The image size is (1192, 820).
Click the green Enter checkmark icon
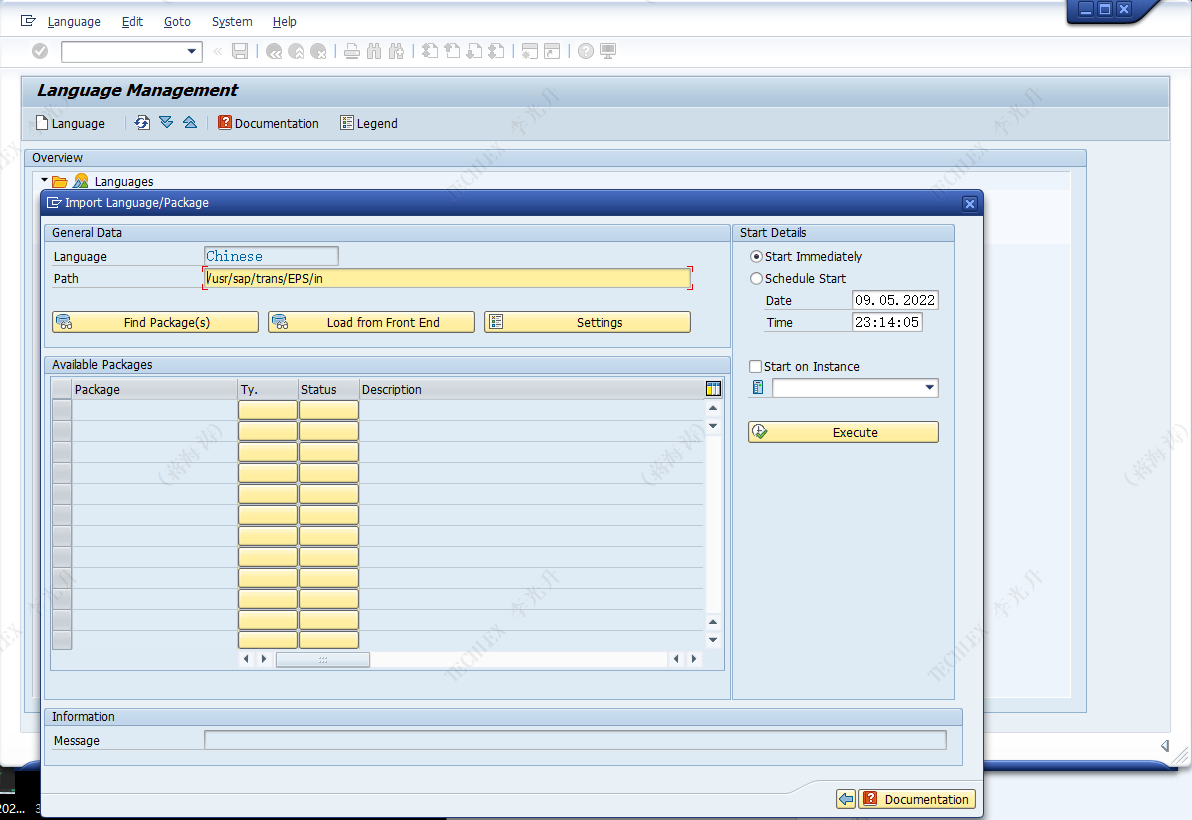click(40, 51)
